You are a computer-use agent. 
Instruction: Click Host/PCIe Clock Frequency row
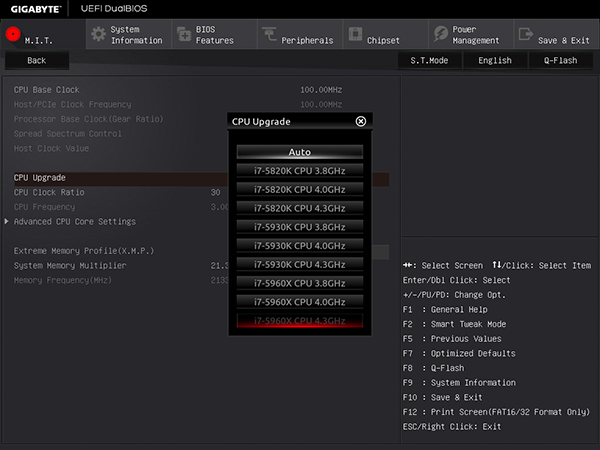[x=72, y=104]
